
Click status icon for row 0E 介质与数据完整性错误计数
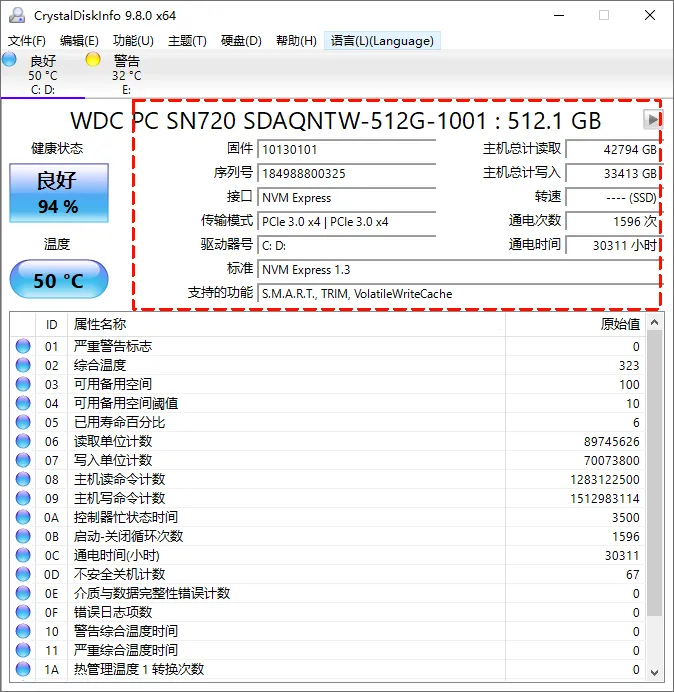(x=23, y=593)
